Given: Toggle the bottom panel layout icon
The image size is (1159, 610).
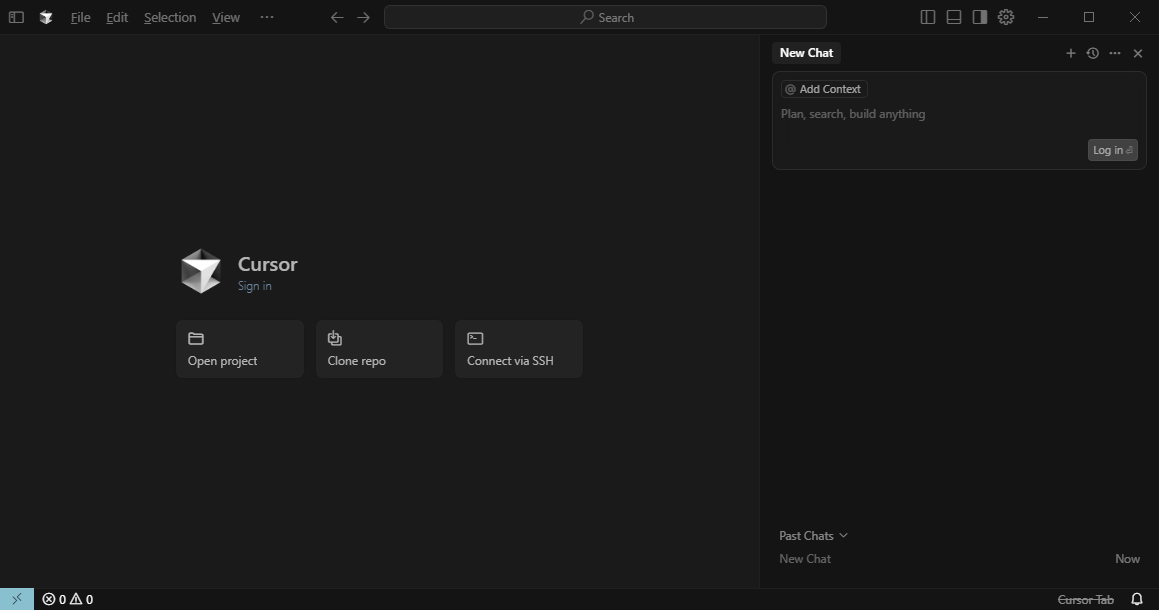Looking at the screenshot, I should pyautogui.click(x=954, y=17).
